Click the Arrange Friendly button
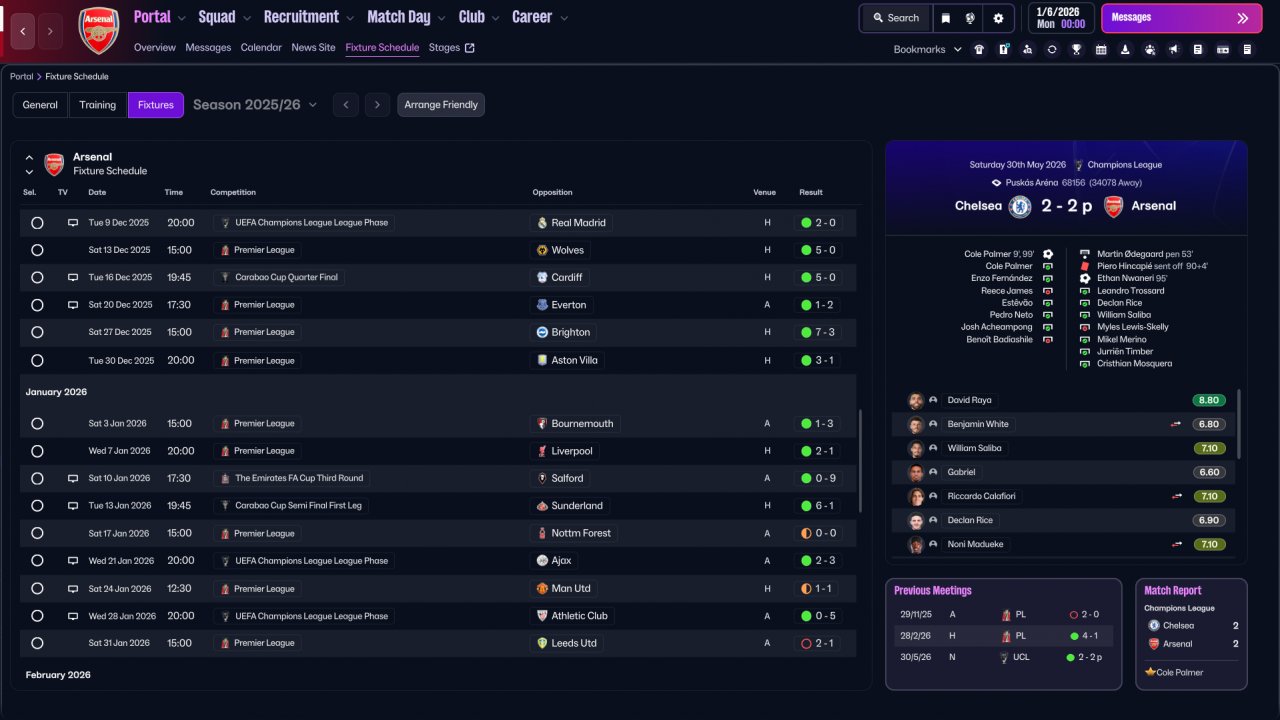The width and height of the screenshot is (1280, 720). tap(441, 105)
